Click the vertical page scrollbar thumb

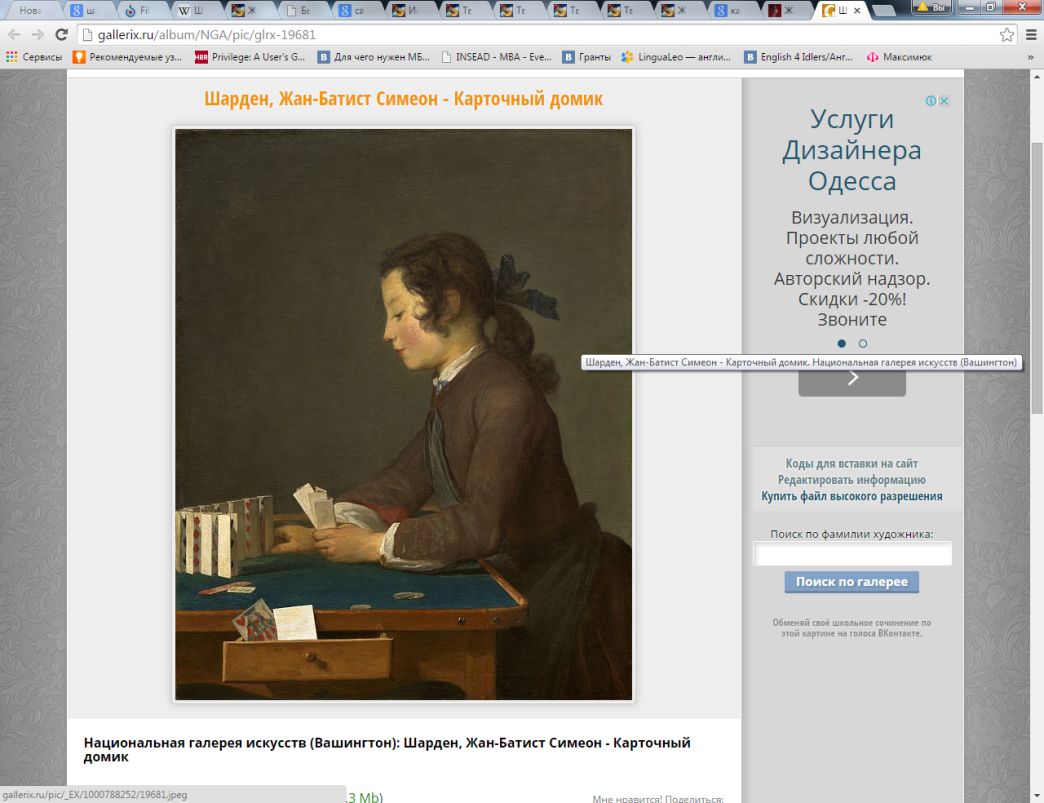point(1037,278)
